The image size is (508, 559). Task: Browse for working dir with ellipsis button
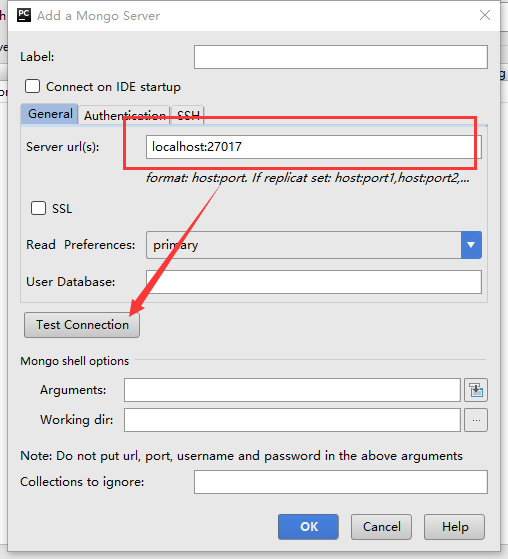point(476,420)
